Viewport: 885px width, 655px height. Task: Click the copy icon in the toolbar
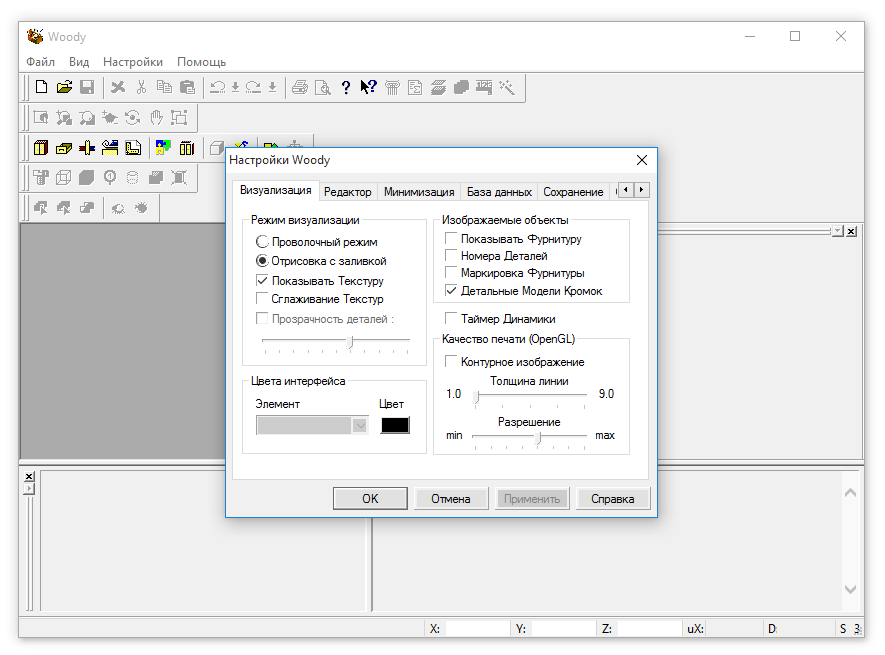164,87
